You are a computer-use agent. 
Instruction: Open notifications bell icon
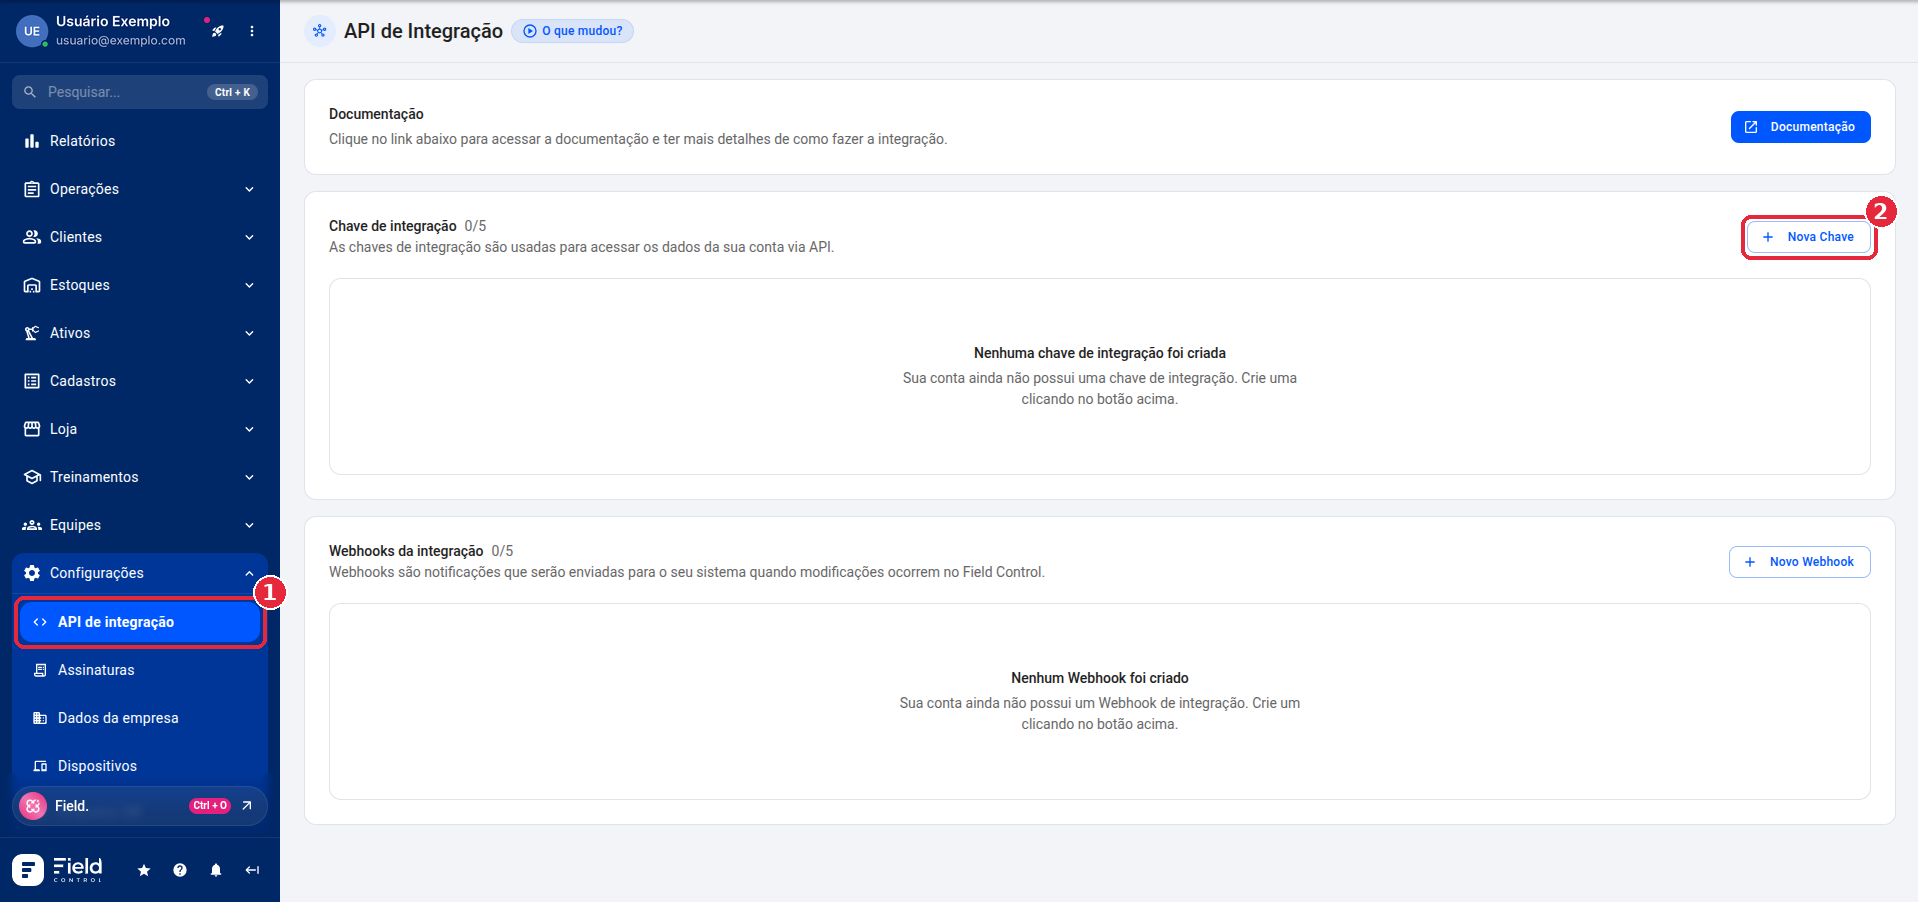216,870
